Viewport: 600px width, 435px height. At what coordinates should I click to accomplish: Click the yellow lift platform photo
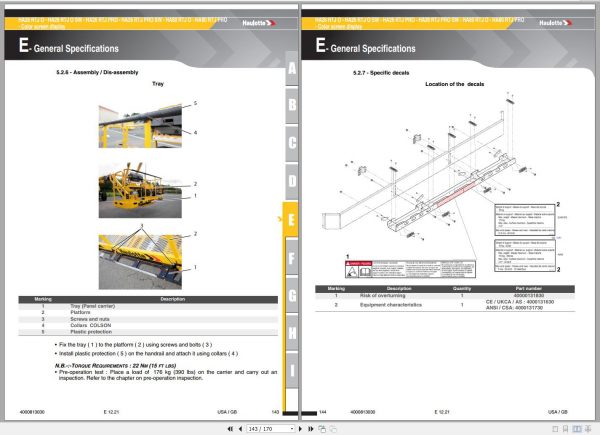(140, 190)
